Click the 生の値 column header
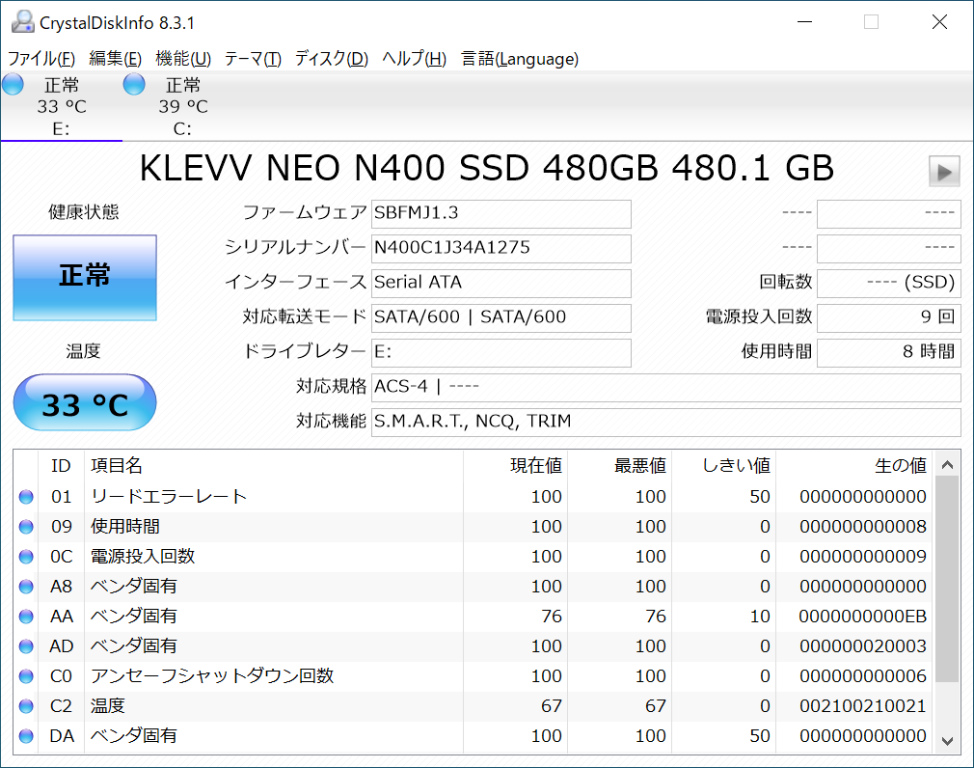This screenshot has height=768, width=974. coord(854,466)
